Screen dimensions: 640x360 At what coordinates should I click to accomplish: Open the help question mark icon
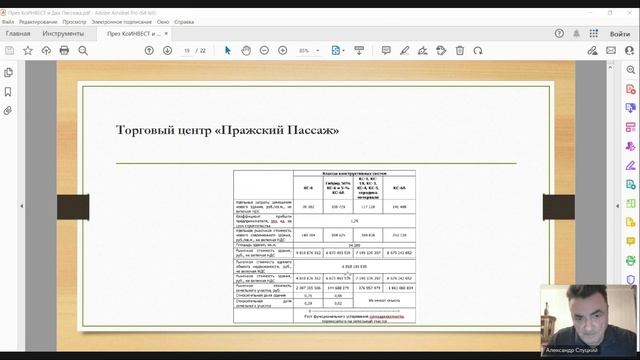click(559, 33)
